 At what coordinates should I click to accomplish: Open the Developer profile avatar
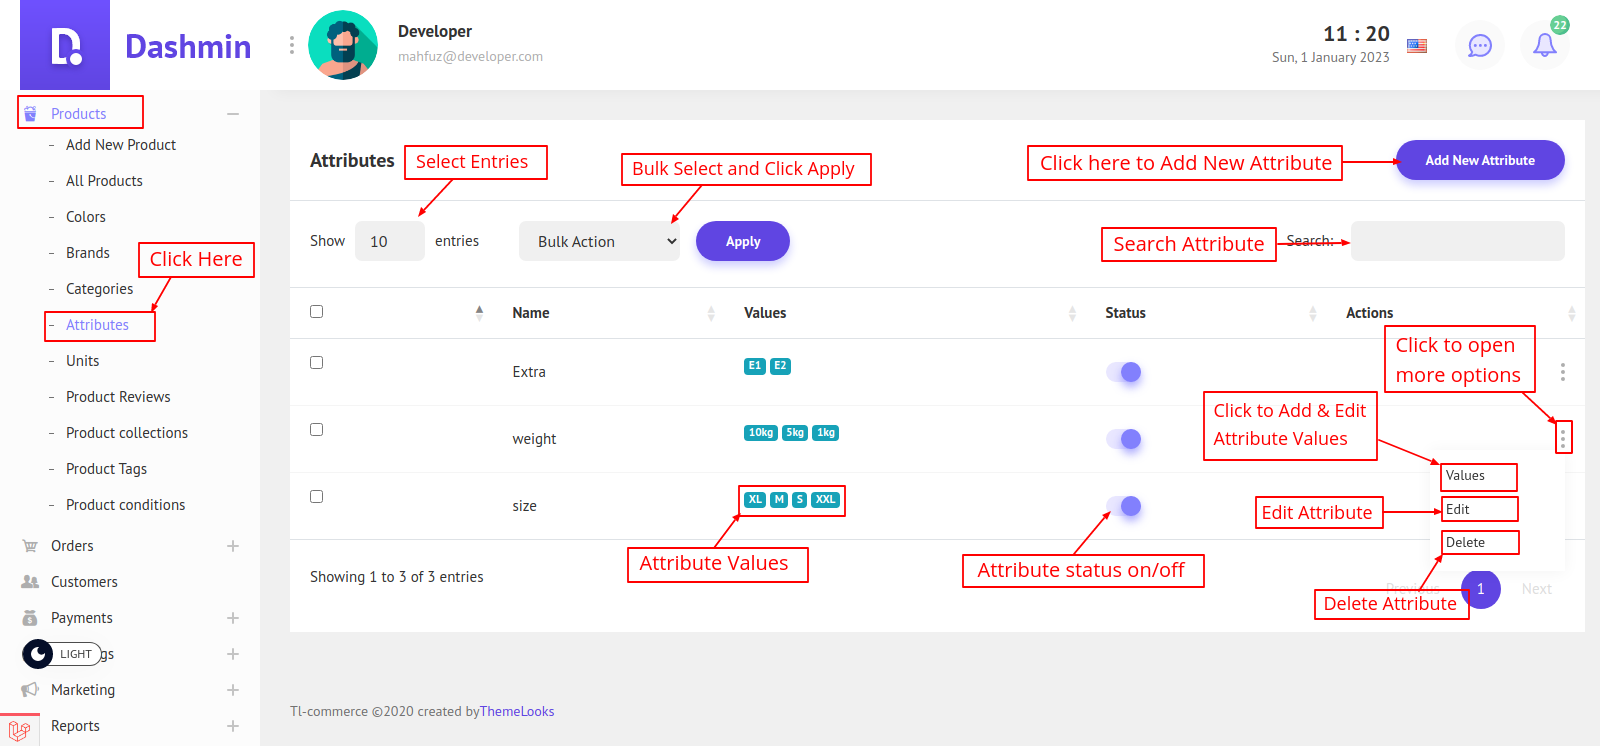[x=343, y=46]
